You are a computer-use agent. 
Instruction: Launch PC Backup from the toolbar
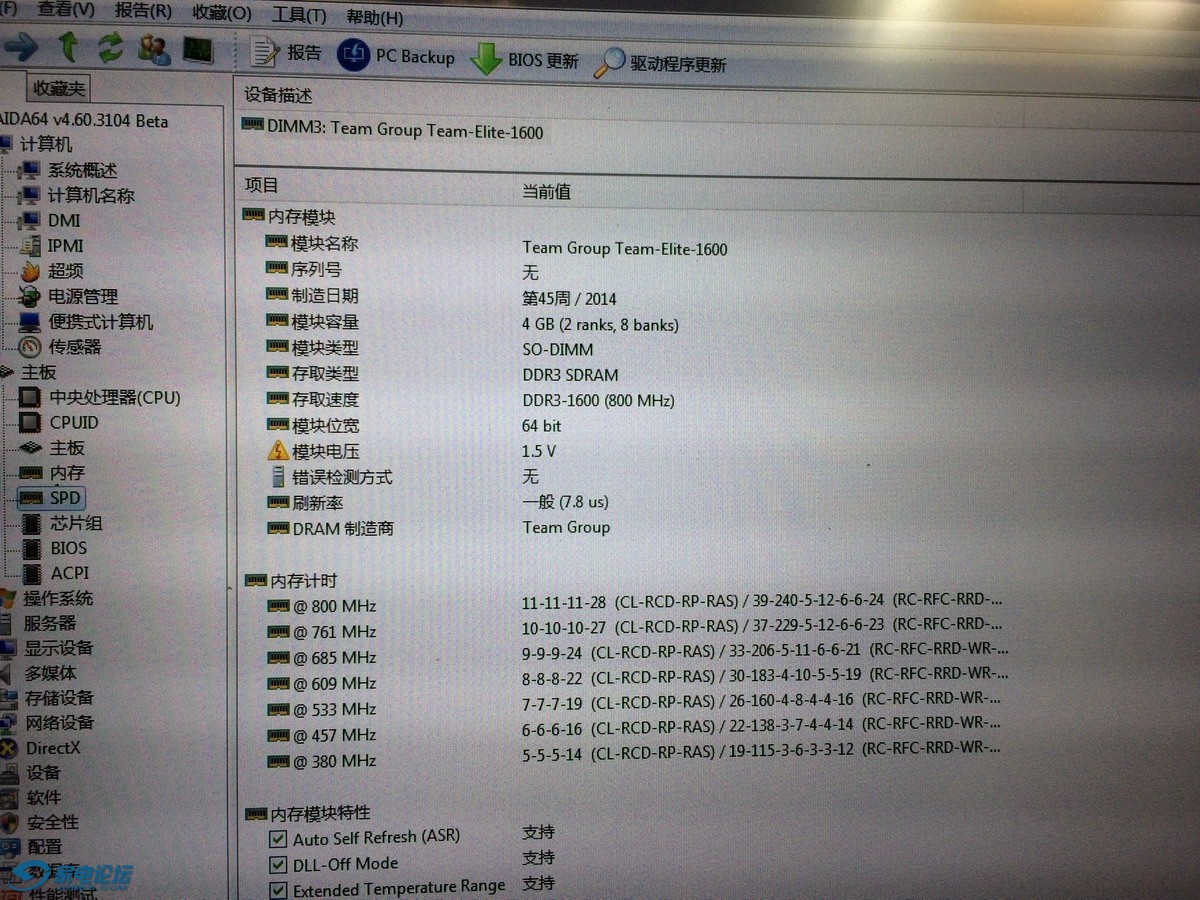tap(396, 56)
